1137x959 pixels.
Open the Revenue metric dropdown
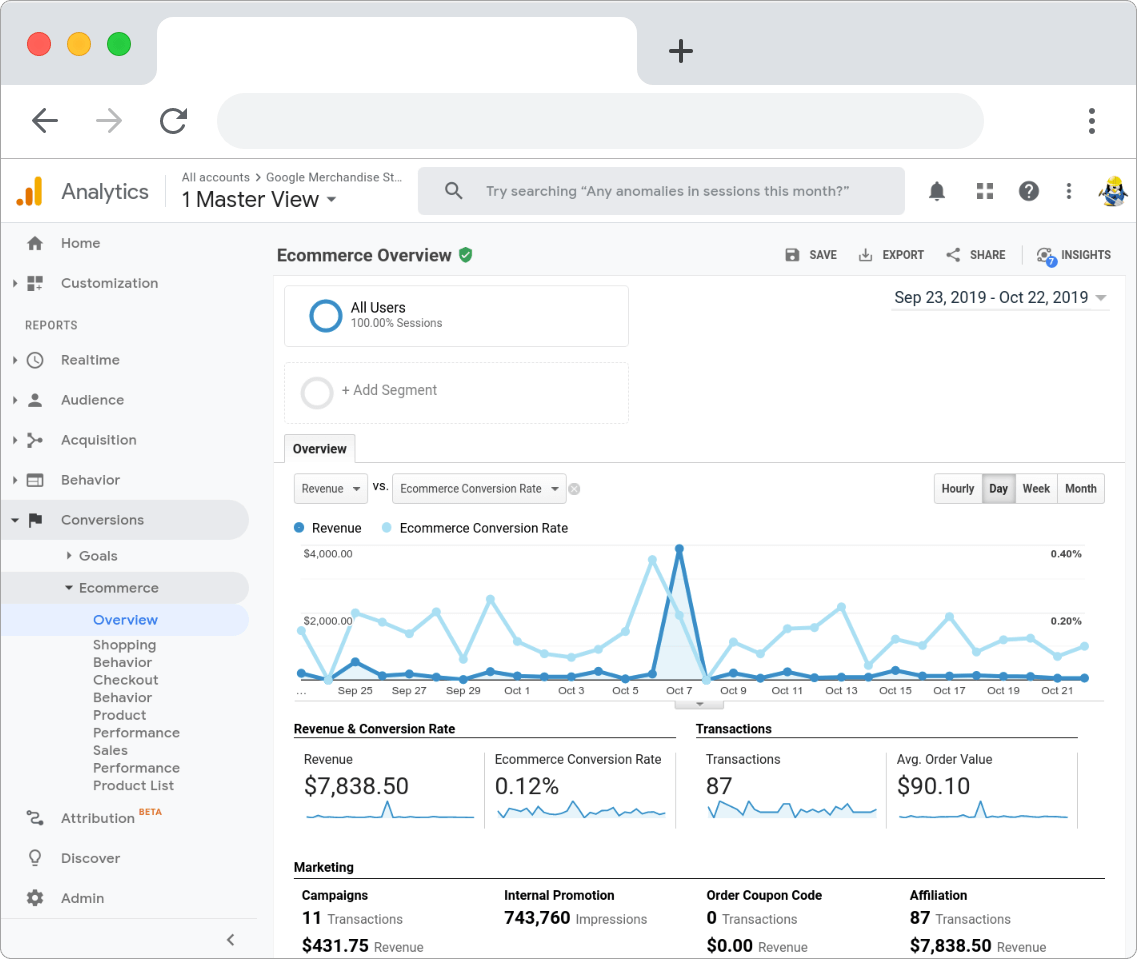click(x=330, y=488)
